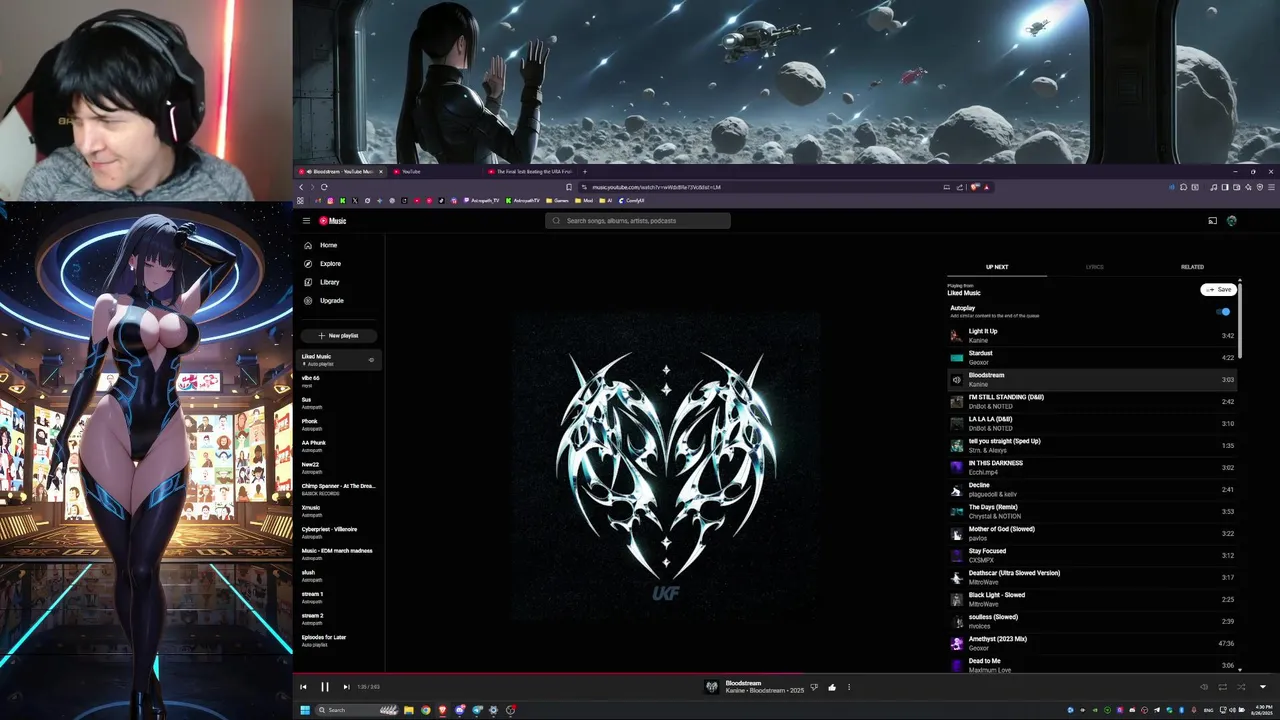
Task: Play Stardust by Geoxor in queue
Action: [1092, 358]
